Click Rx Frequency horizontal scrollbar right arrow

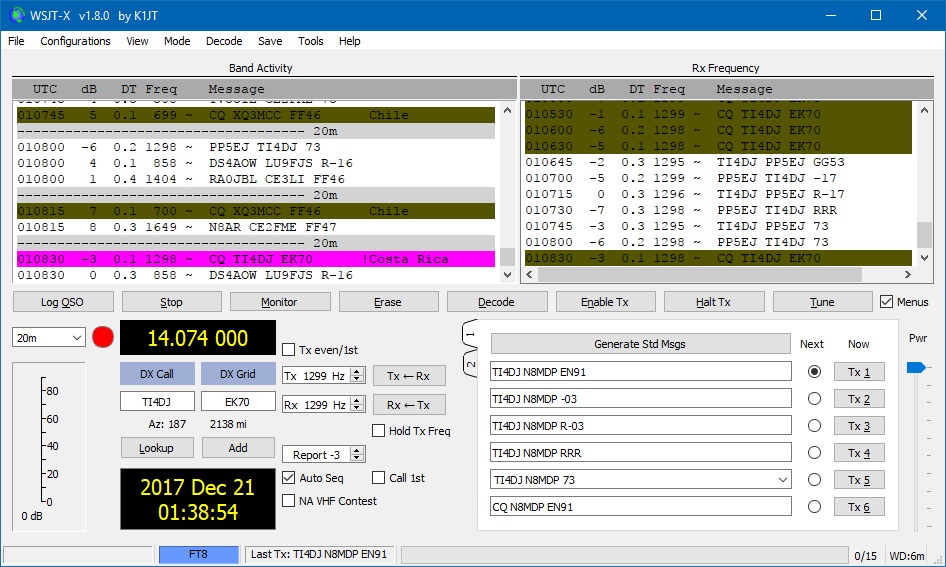pyautogui.click(x=908, y=274)
